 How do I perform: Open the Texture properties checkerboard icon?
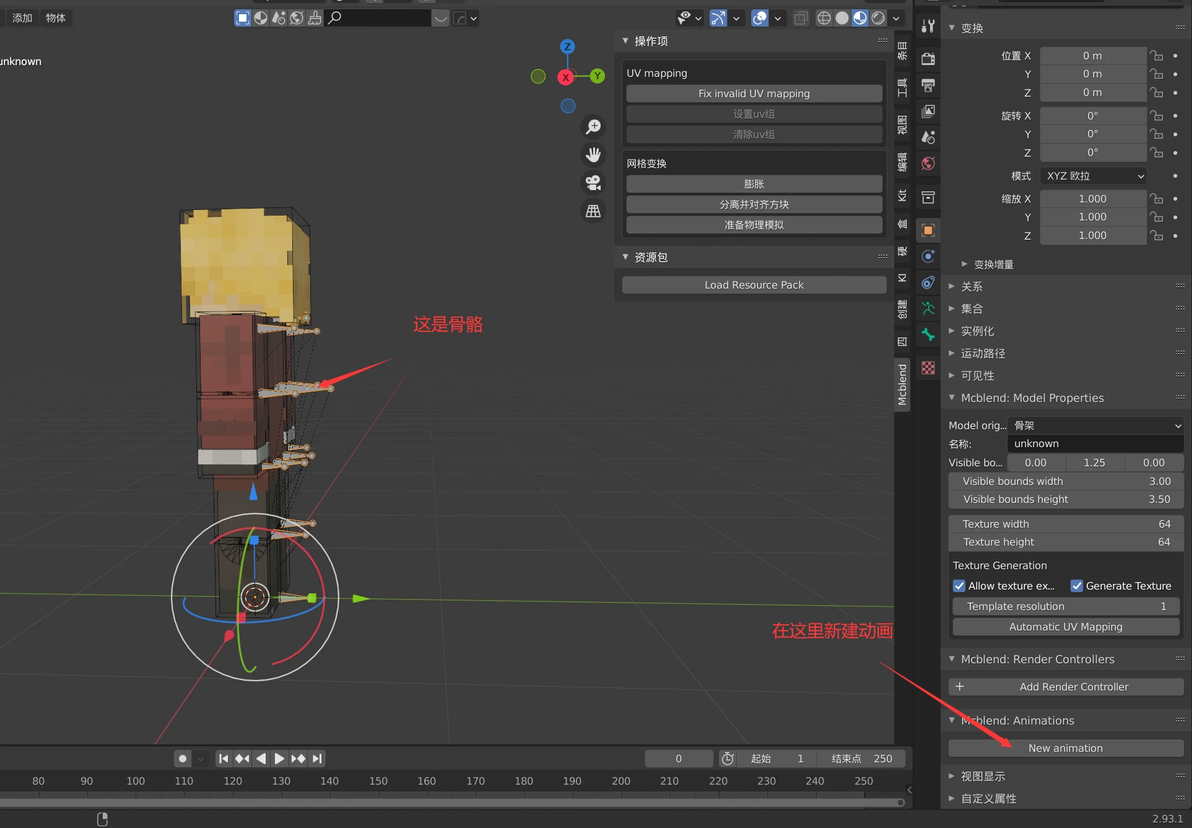928,368
